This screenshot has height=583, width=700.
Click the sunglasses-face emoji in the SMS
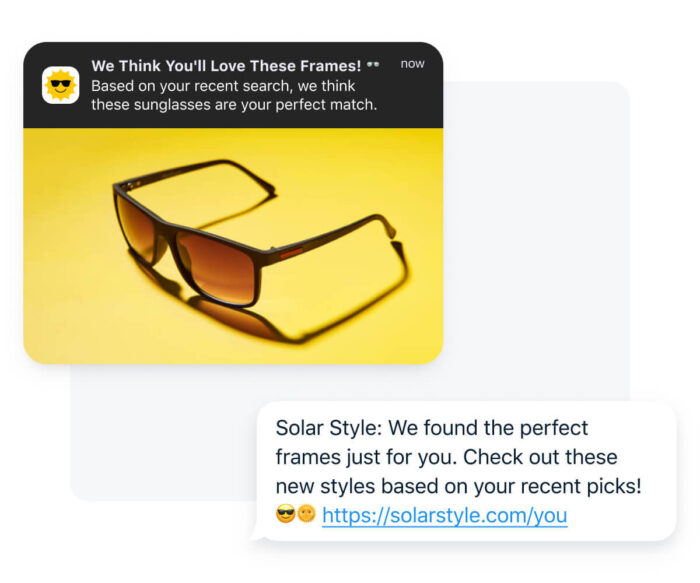coord(285,515)
